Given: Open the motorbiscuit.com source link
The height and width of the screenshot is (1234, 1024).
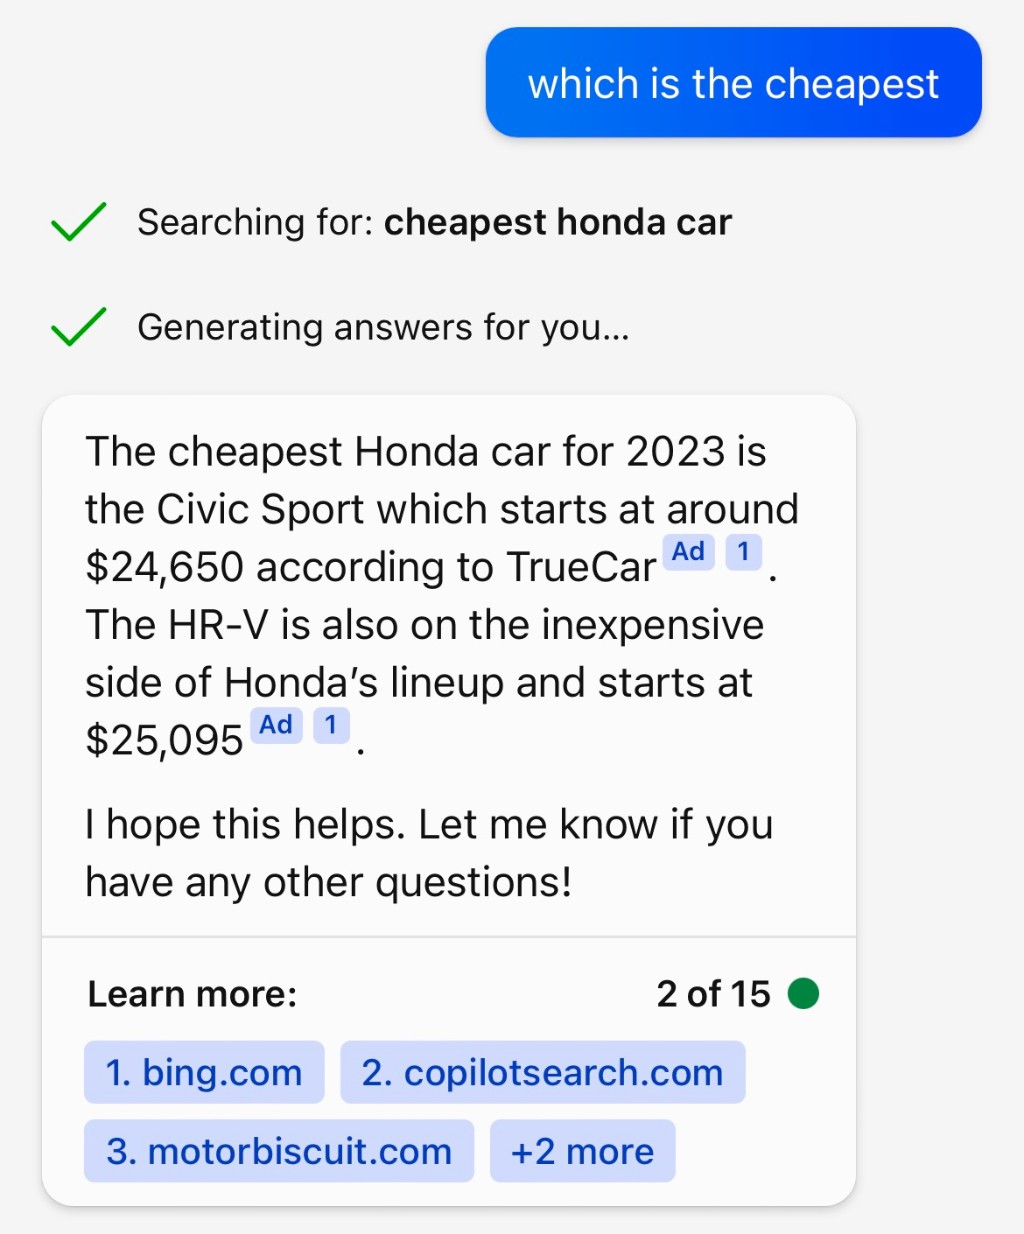Looking at the screenshot, I should (x=279, y=1151).
